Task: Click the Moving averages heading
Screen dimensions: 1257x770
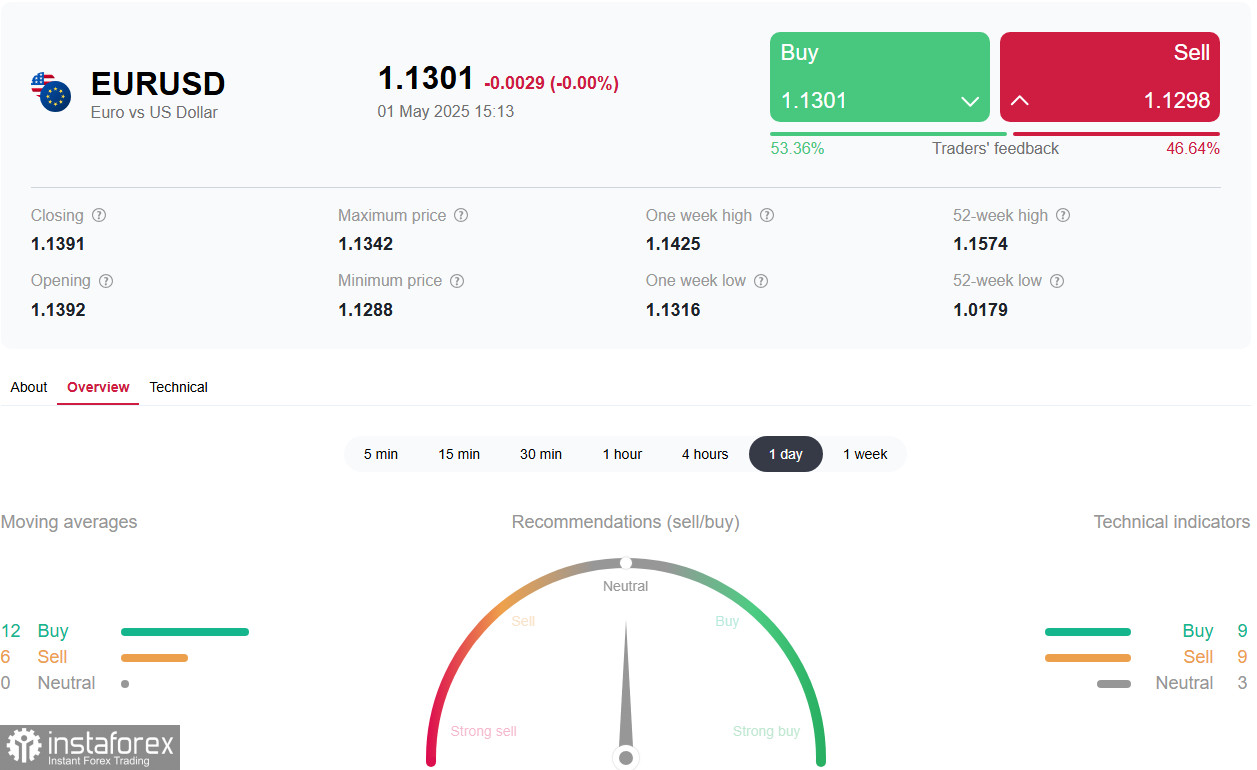Action: pos(69,522)
